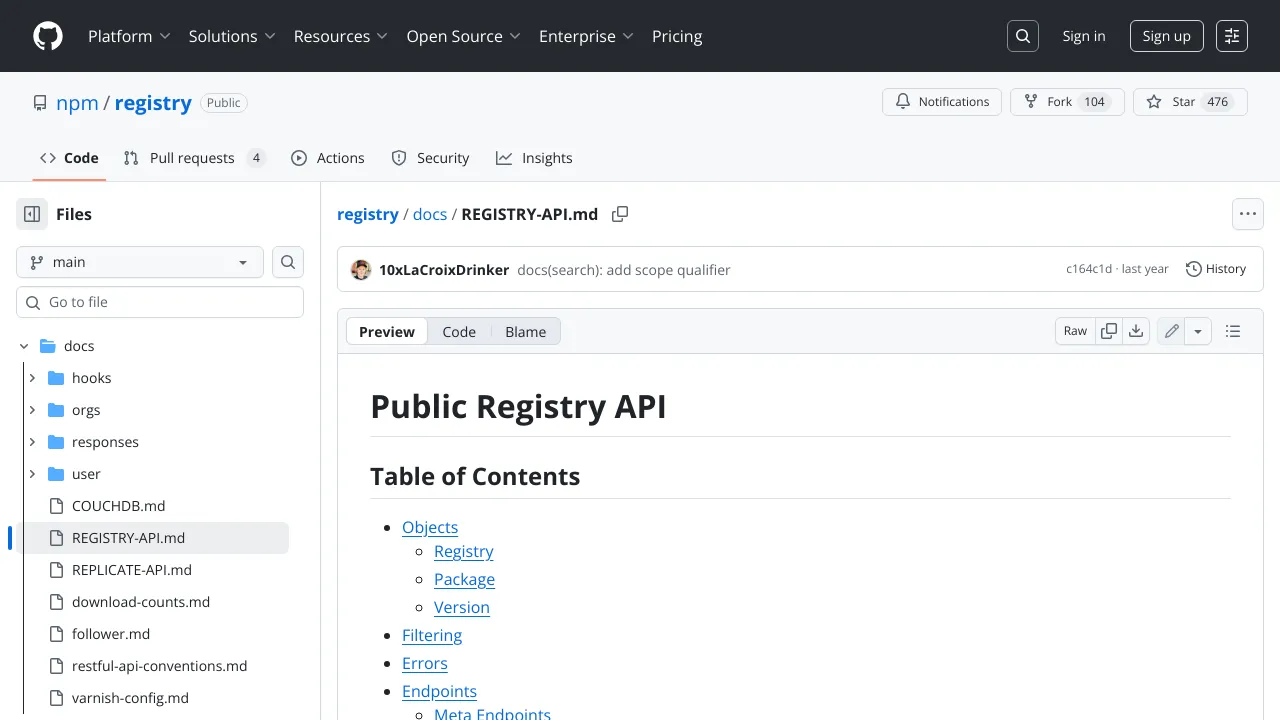Open the search magnifier in header
Image resolution: width=1280 pixels, height=720 pixels.
1023,36
